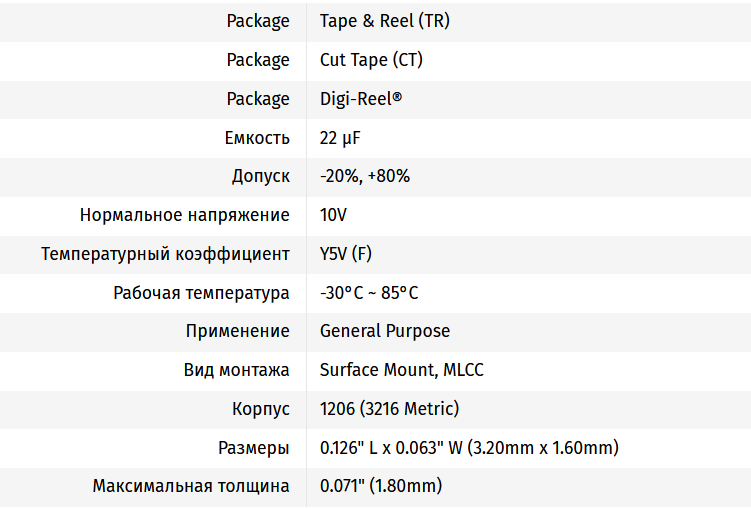Screen dimensions: 751x509
Task: Click the 0.071" (1.80mm) thickness value
Action: [x=381, y=487]
